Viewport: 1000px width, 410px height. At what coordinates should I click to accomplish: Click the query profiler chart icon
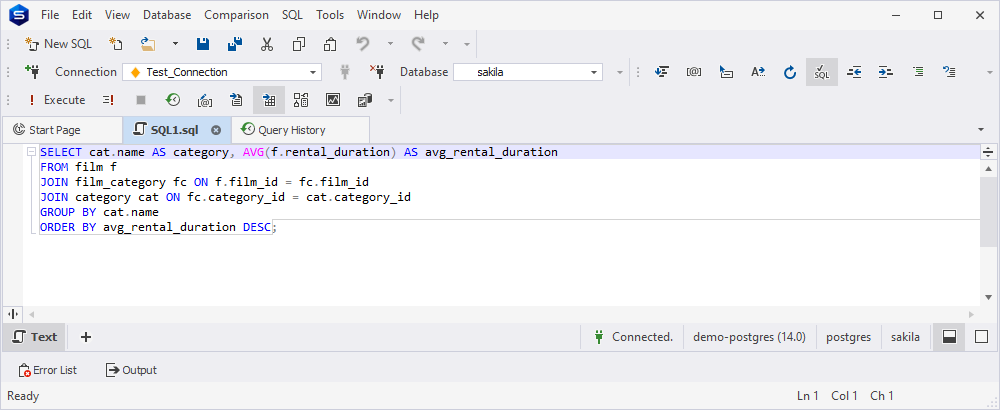tap(333, 100)
